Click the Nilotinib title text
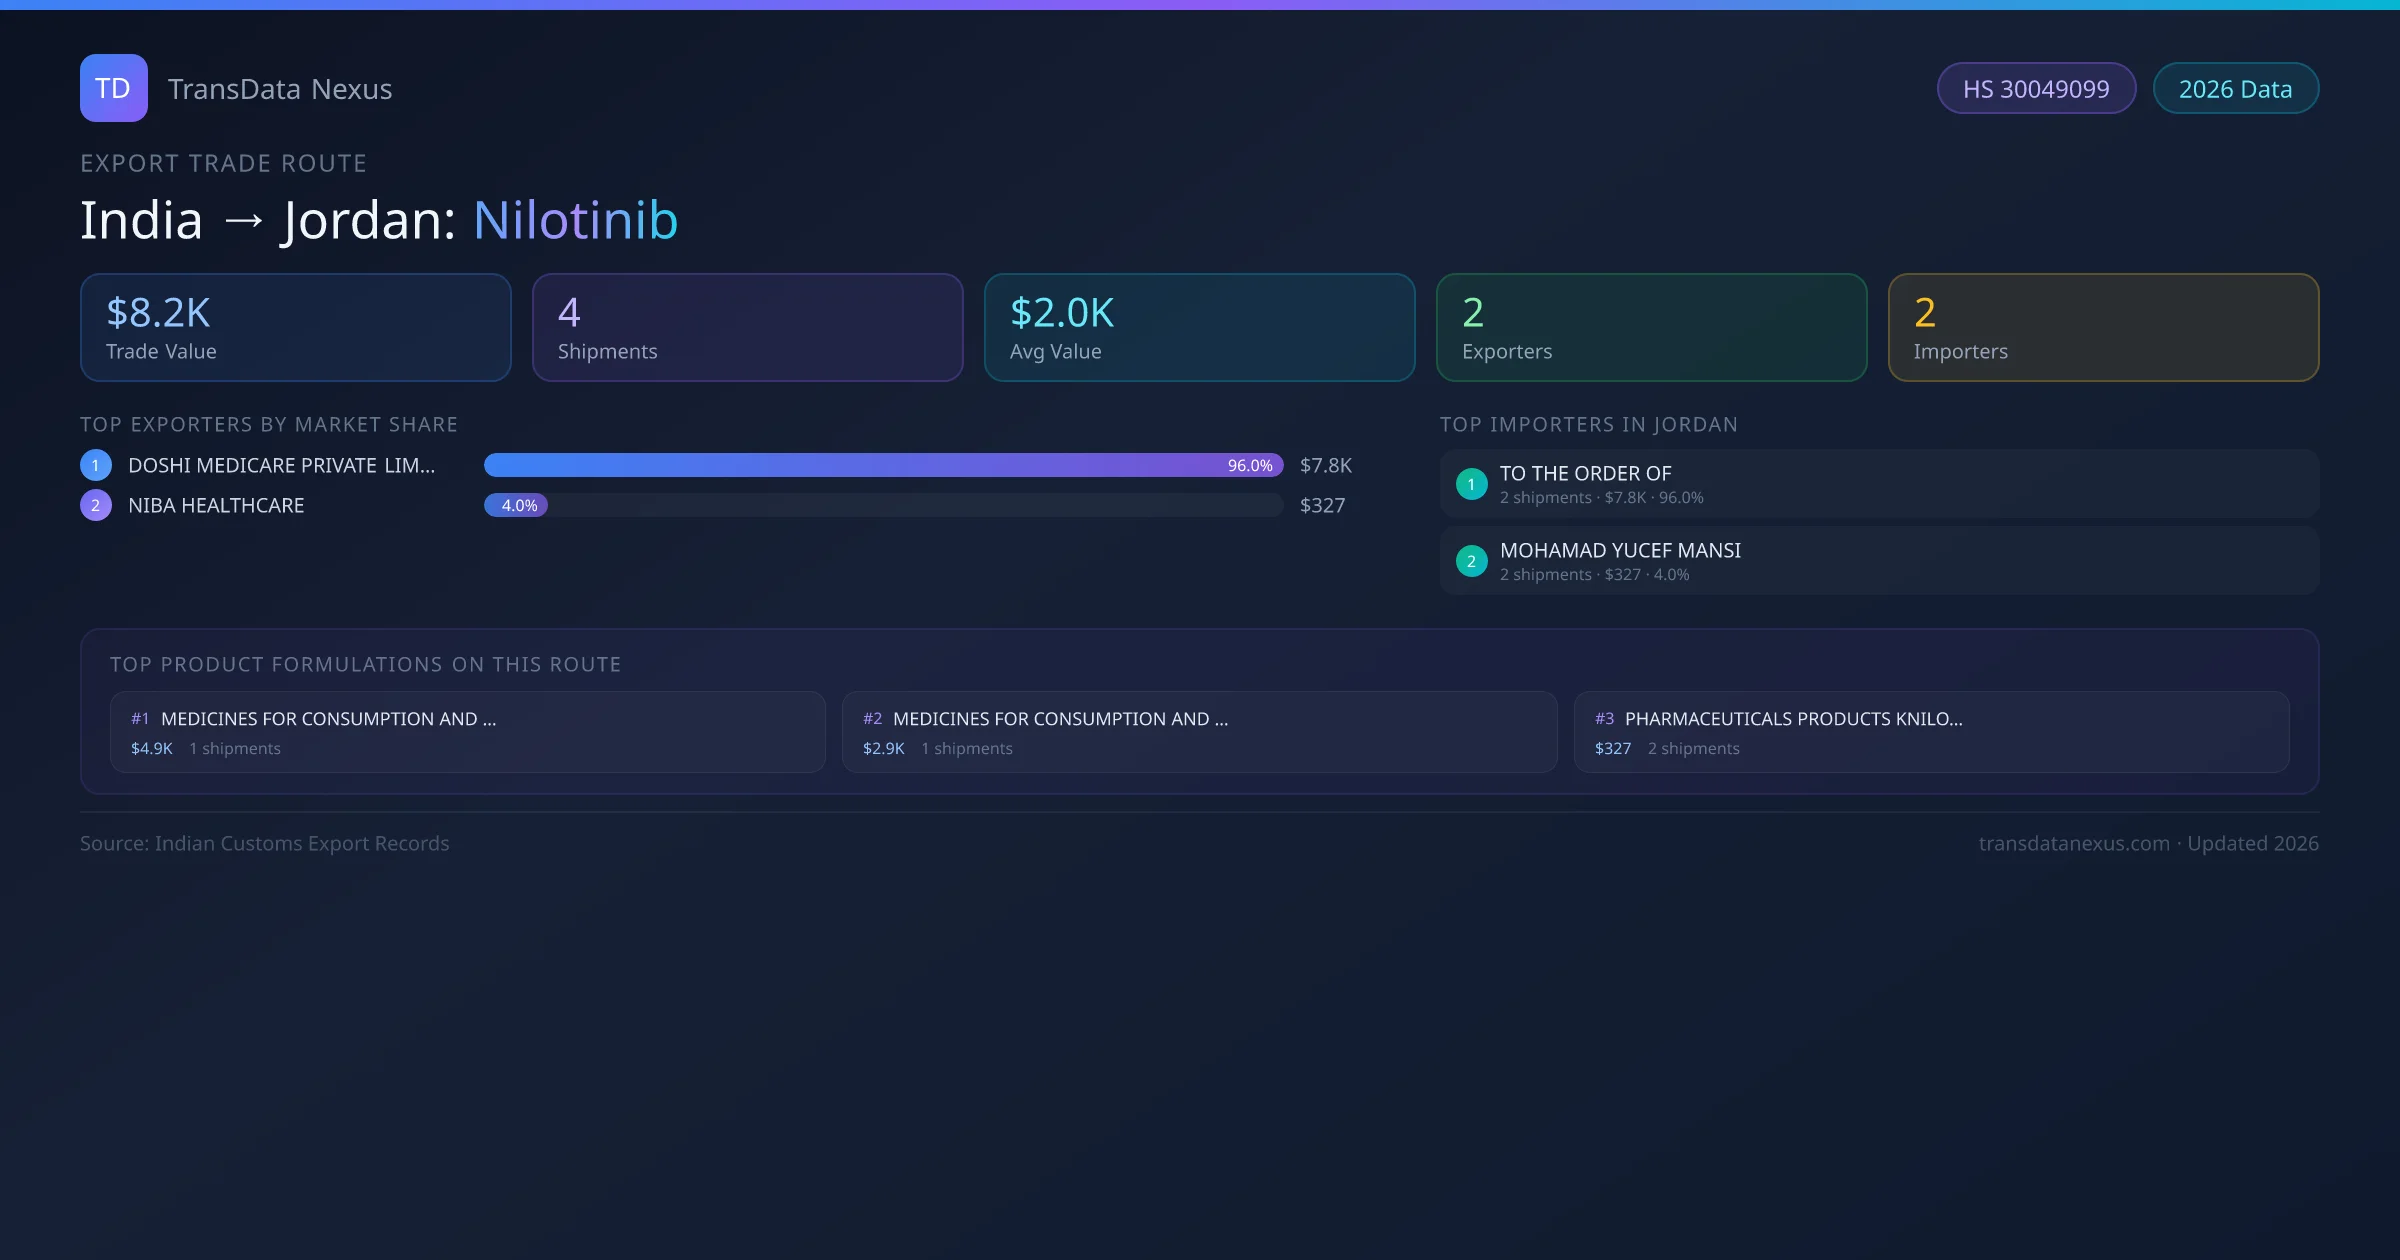This screenshot has width=2400, height=1260. click(575, 220)
